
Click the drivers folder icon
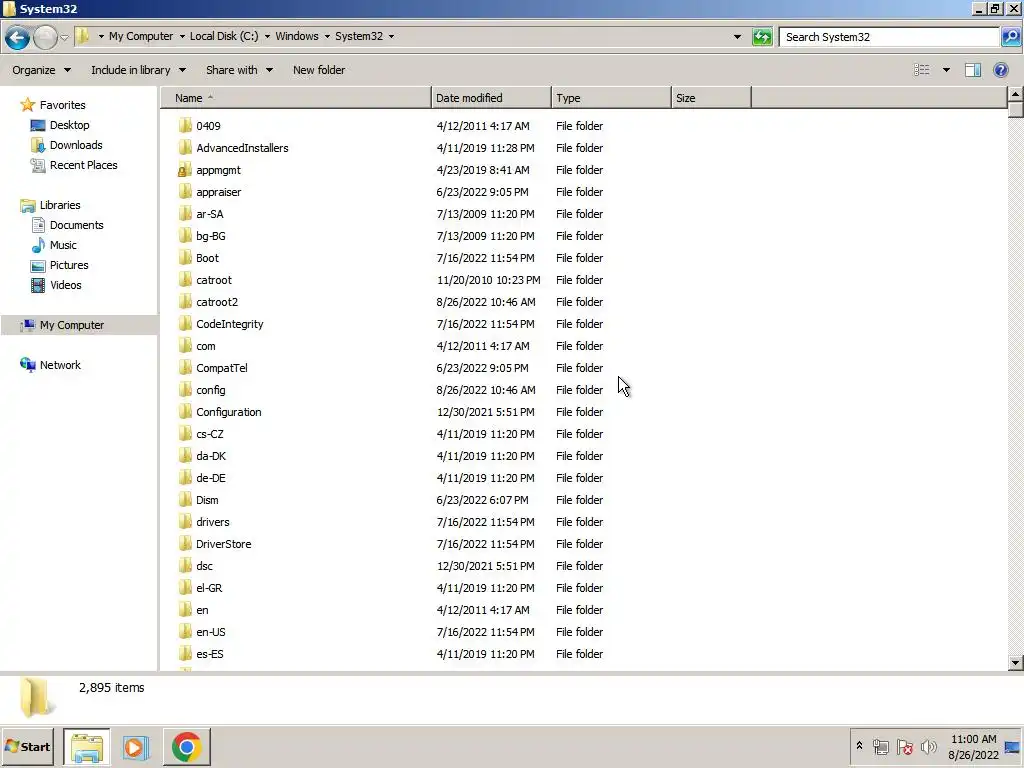(x=185, y=522)
